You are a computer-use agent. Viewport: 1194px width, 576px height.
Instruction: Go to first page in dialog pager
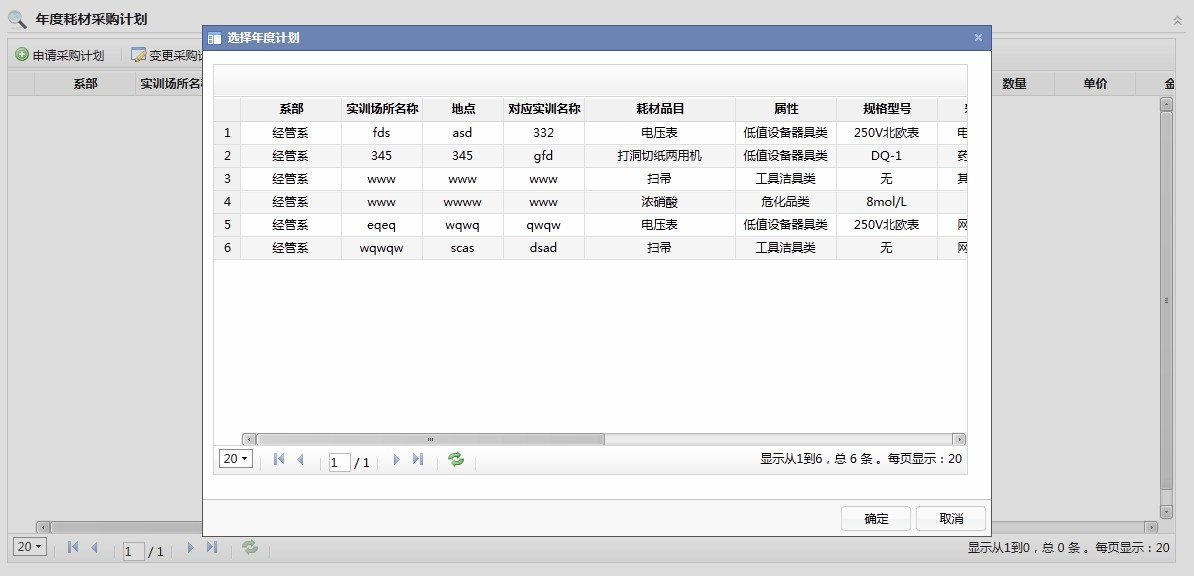[x=279, y=460]
